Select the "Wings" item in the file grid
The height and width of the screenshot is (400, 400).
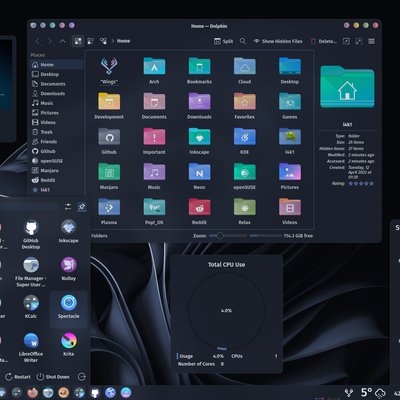[109, 70]
